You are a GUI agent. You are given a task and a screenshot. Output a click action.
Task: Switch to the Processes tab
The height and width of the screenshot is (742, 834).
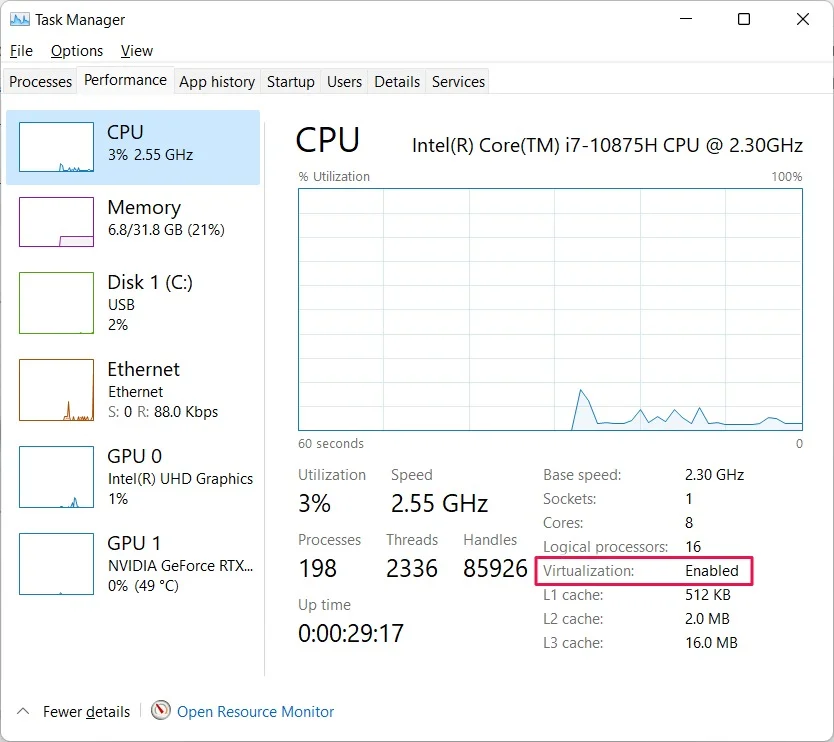40,81
